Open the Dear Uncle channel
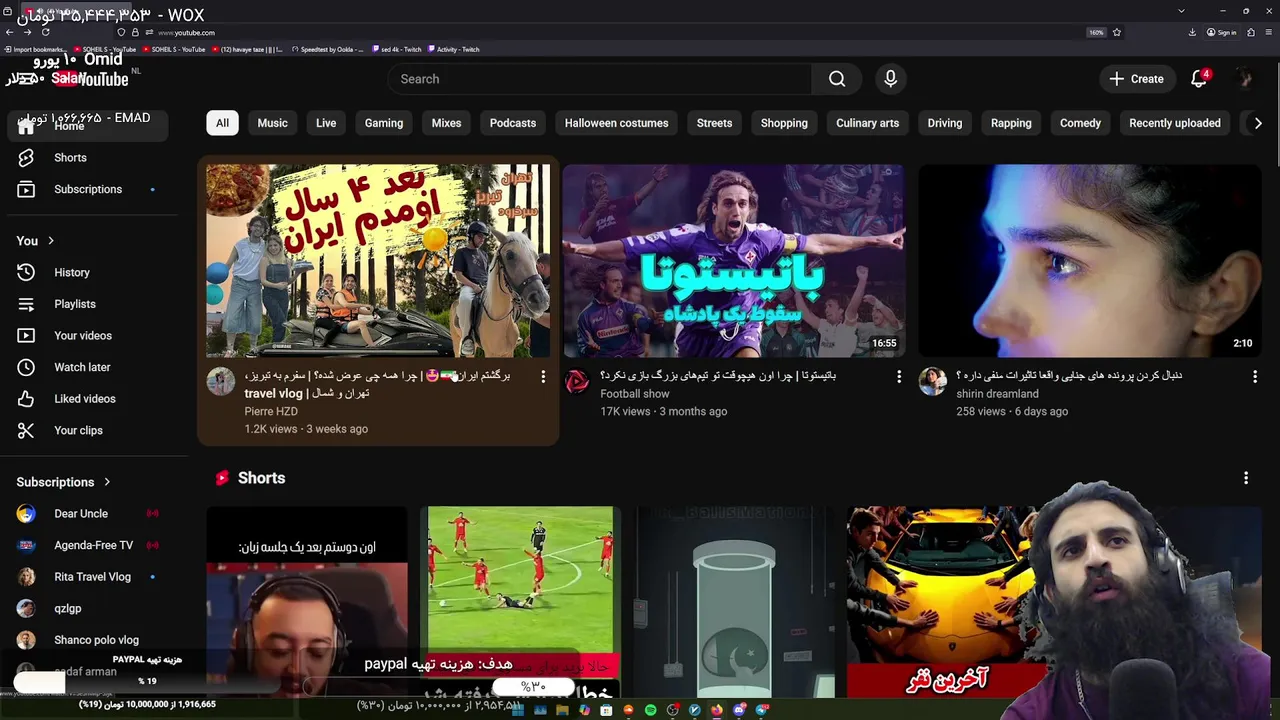1280x720 pixels. tap(88, 514)
